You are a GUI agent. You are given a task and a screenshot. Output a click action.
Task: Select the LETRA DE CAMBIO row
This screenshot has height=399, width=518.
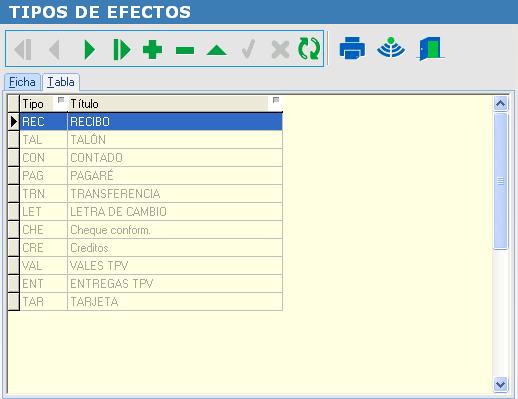click(x=151, y=212)
